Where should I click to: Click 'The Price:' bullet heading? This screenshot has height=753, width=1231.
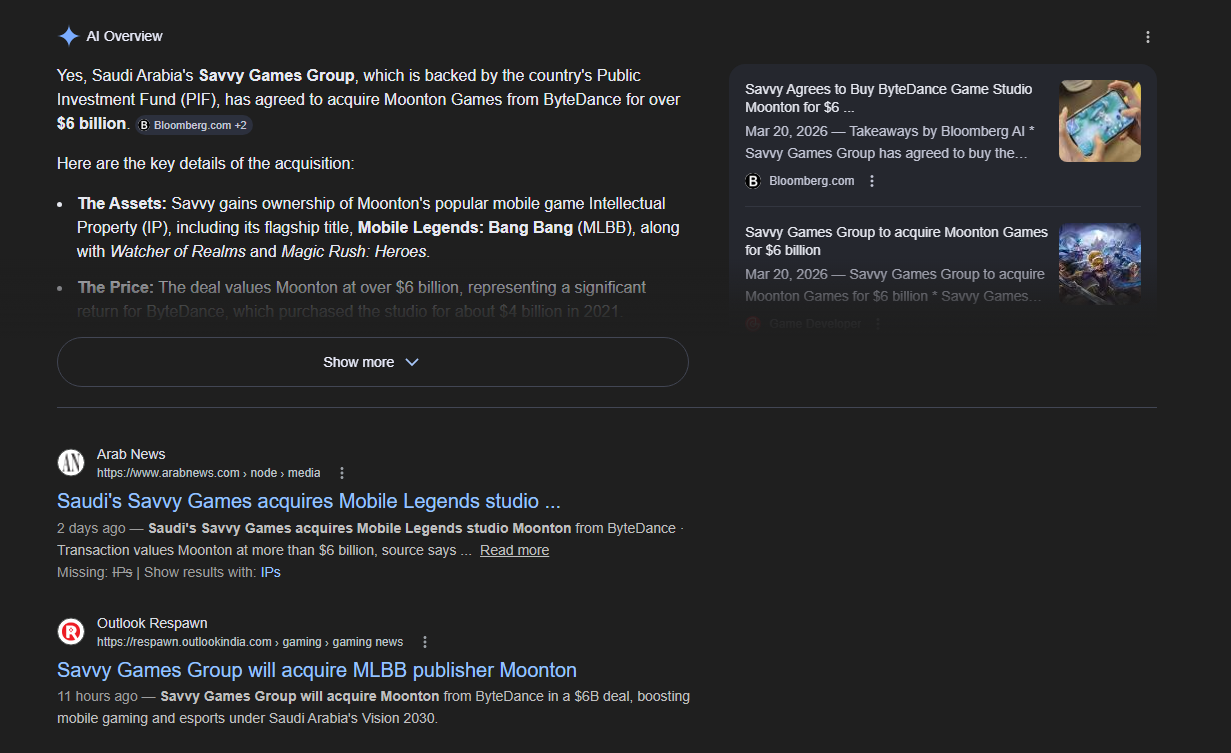tap(116, 287)
